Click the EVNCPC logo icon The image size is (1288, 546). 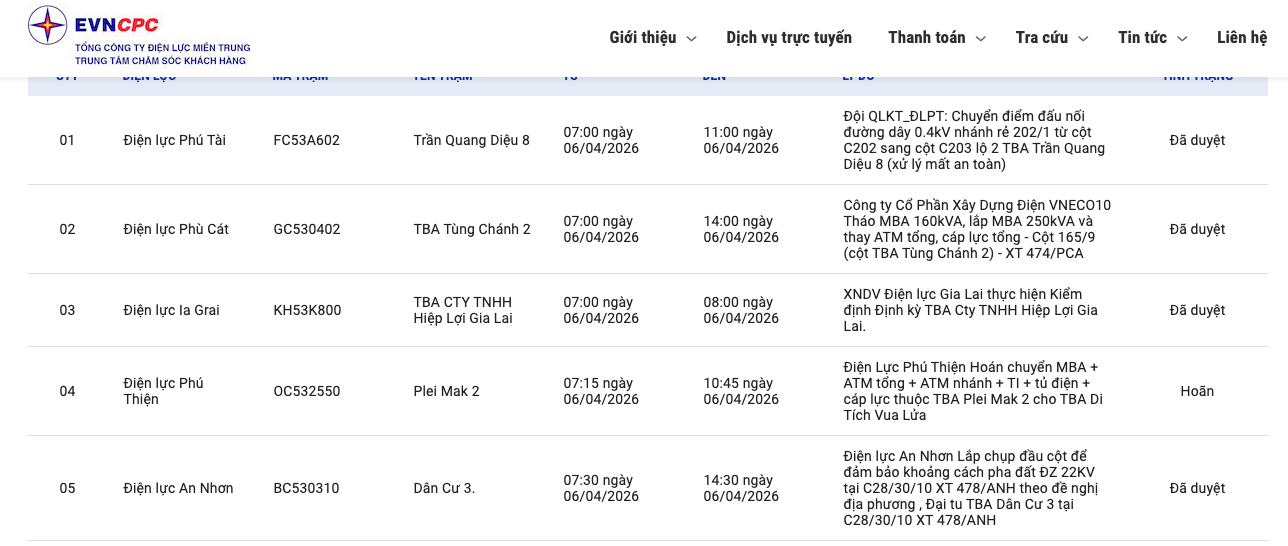[47, 25]
